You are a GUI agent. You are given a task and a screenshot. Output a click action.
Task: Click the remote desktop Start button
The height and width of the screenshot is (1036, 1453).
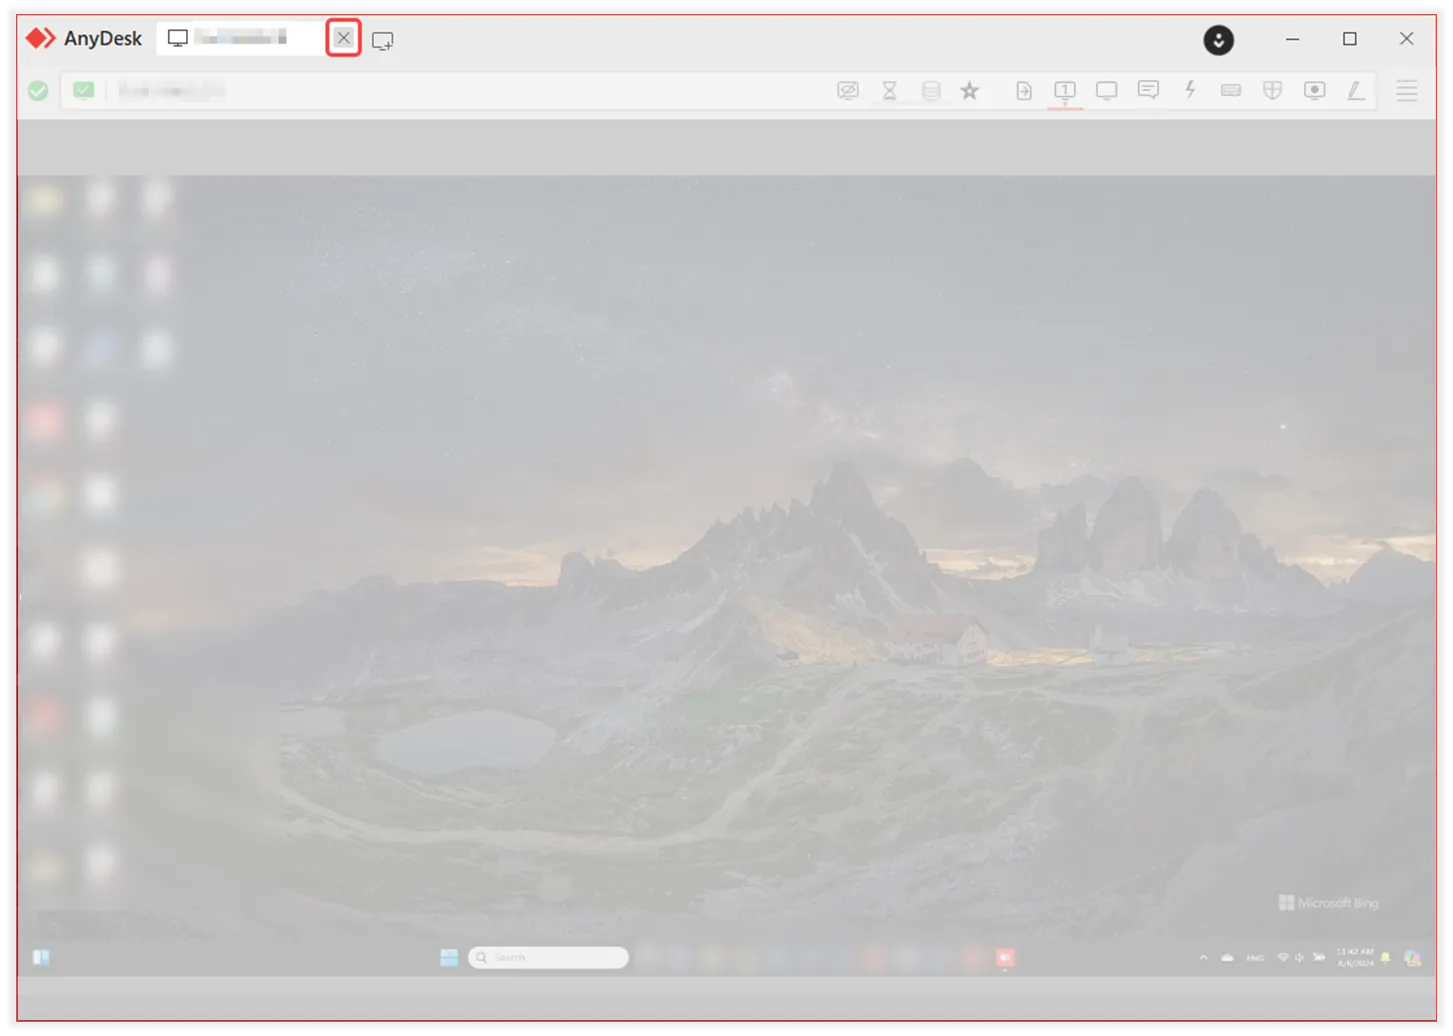coord(447,957)
